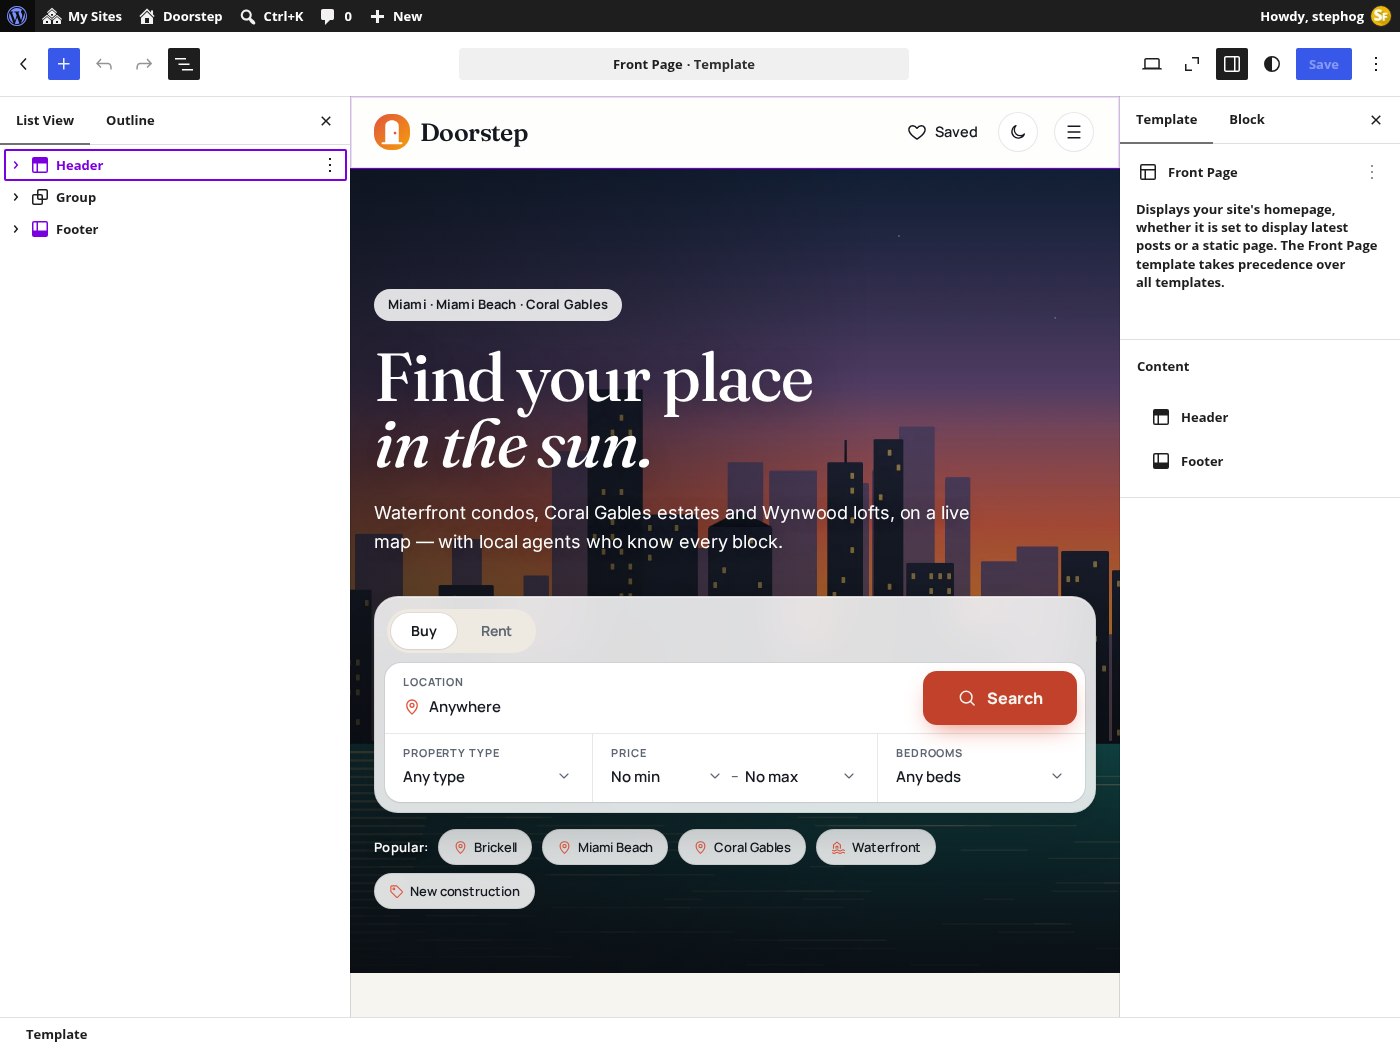Open Front Page template actions menu
Screen dimensions: 1400x1050
[x=1372, y=172]
